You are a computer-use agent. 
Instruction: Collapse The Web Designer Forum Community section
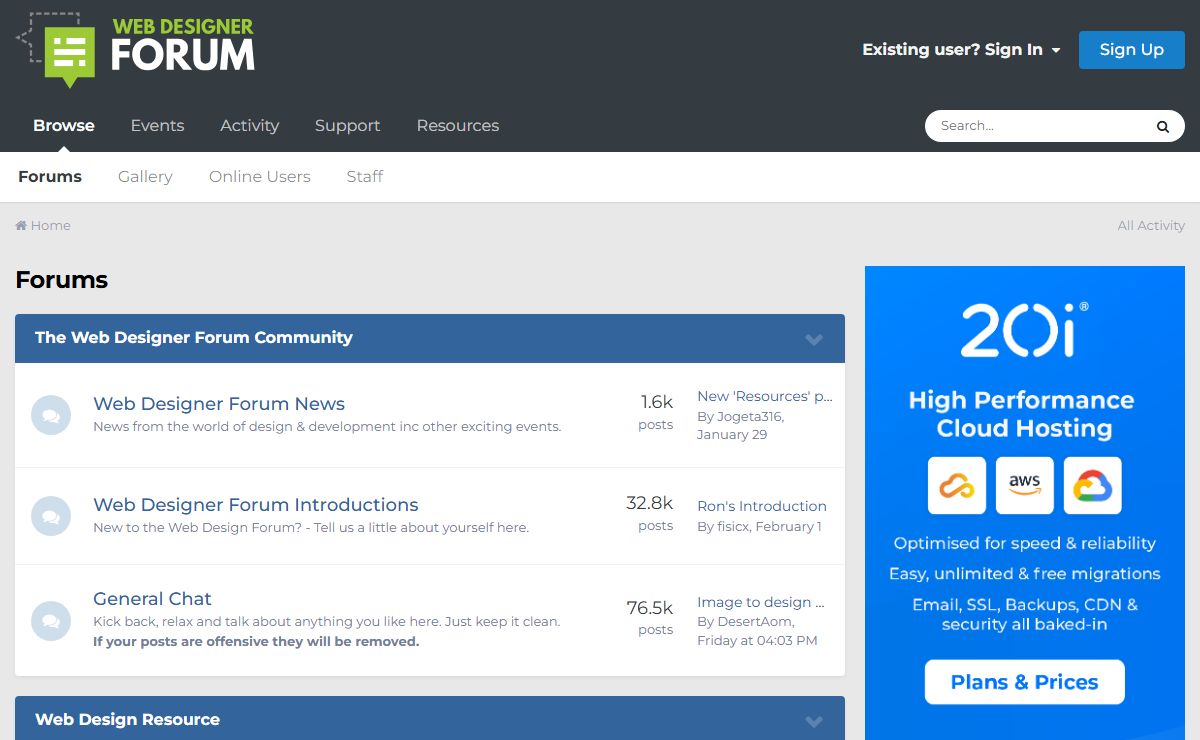[814, 339]
